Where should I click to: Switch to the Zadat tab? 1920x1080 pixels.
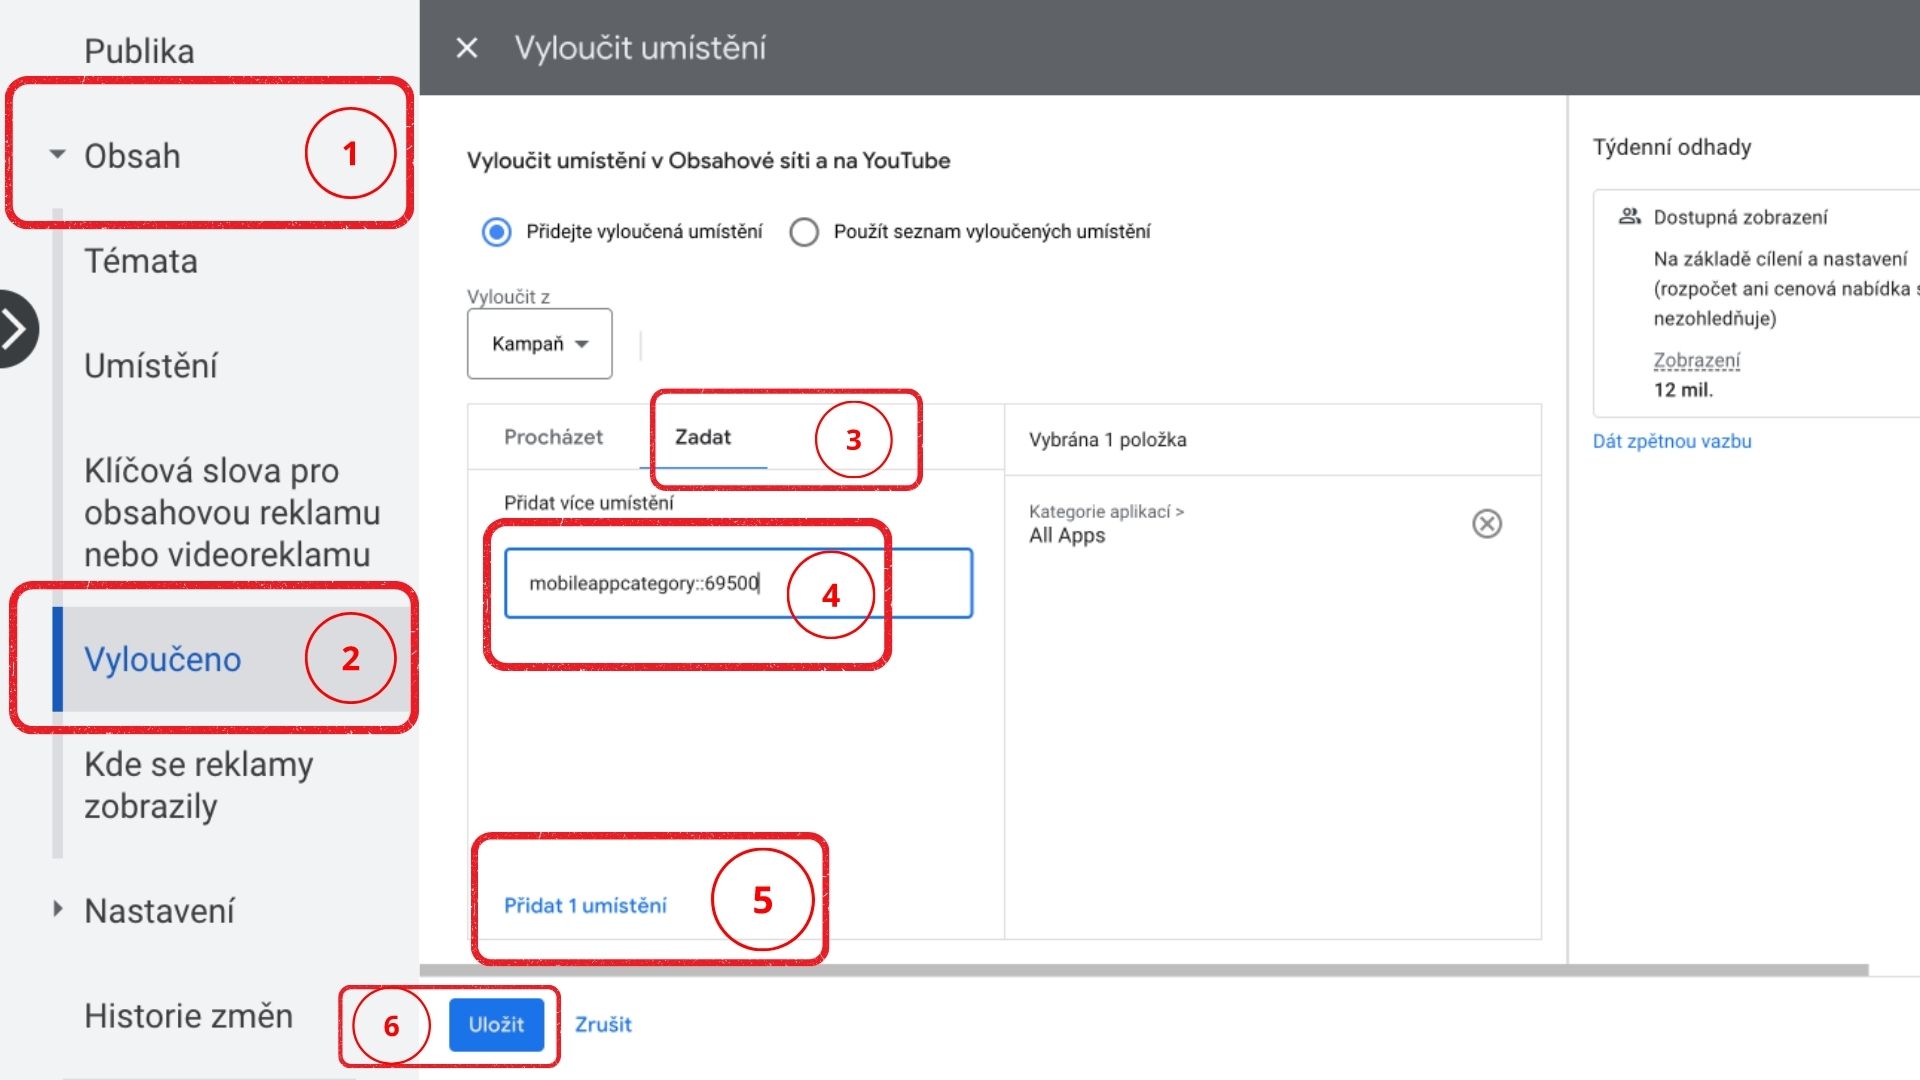click(703, 437)
